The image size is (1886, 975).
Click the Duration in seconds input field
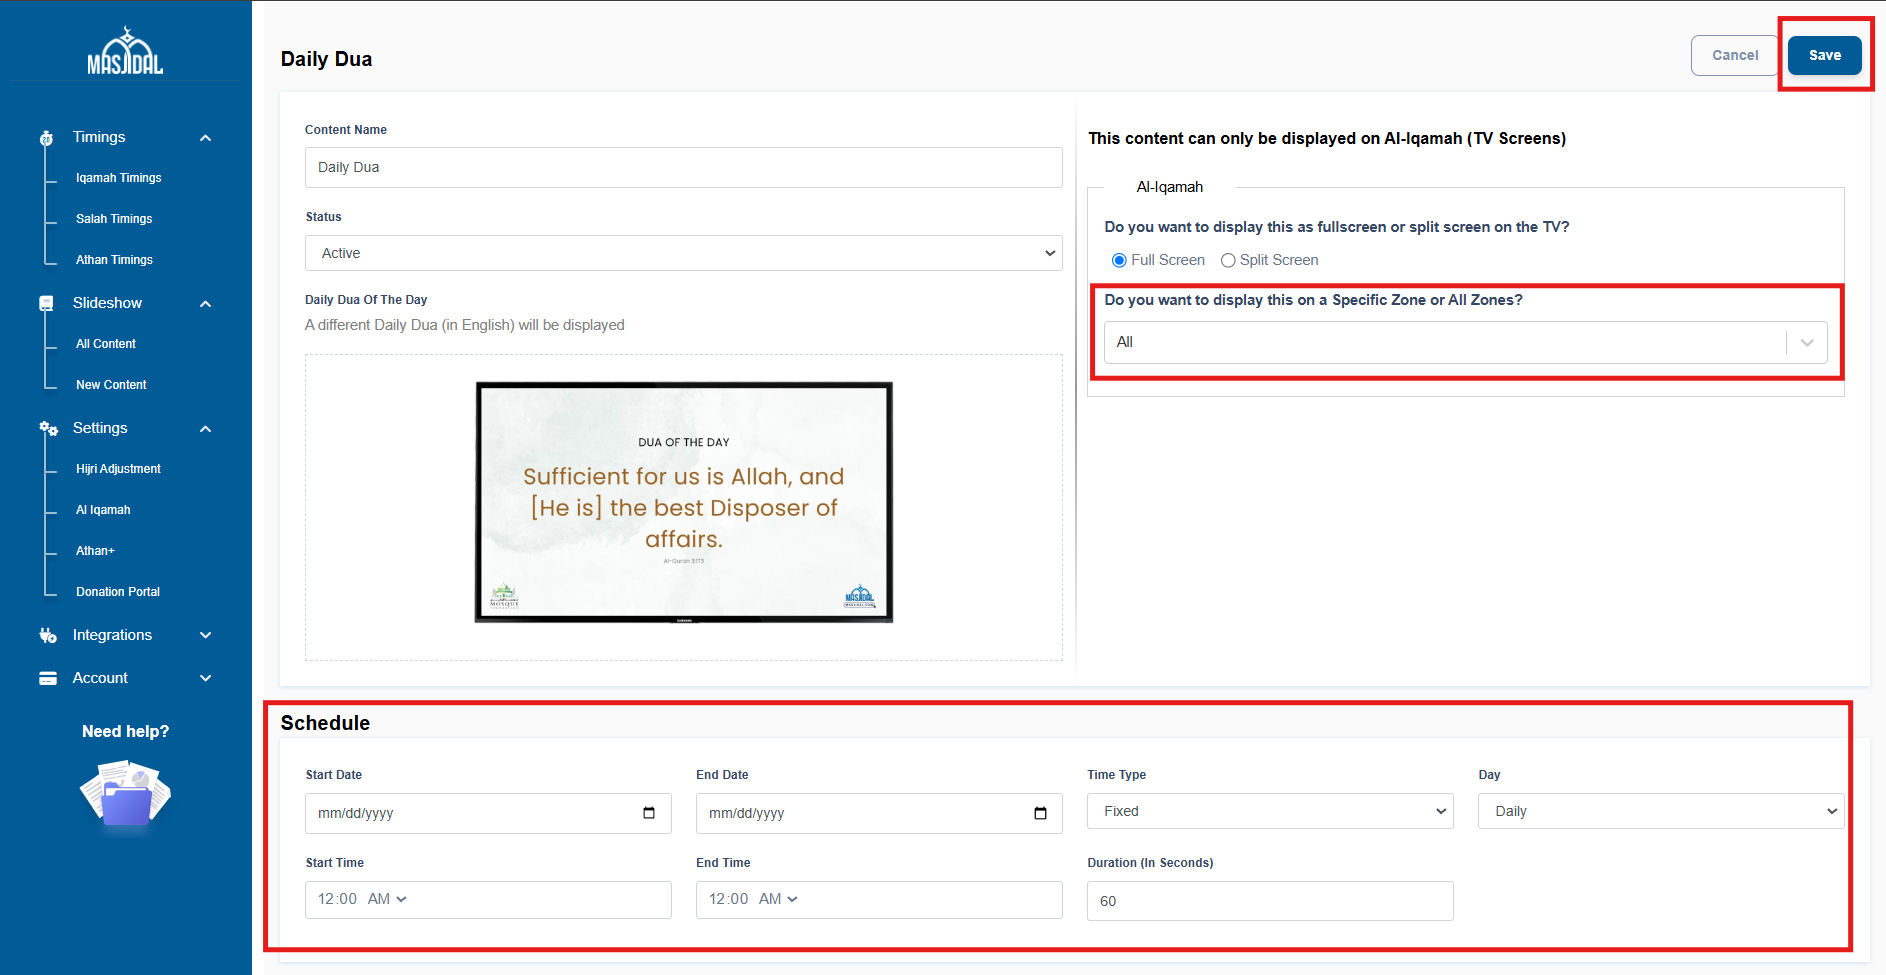1269,901
